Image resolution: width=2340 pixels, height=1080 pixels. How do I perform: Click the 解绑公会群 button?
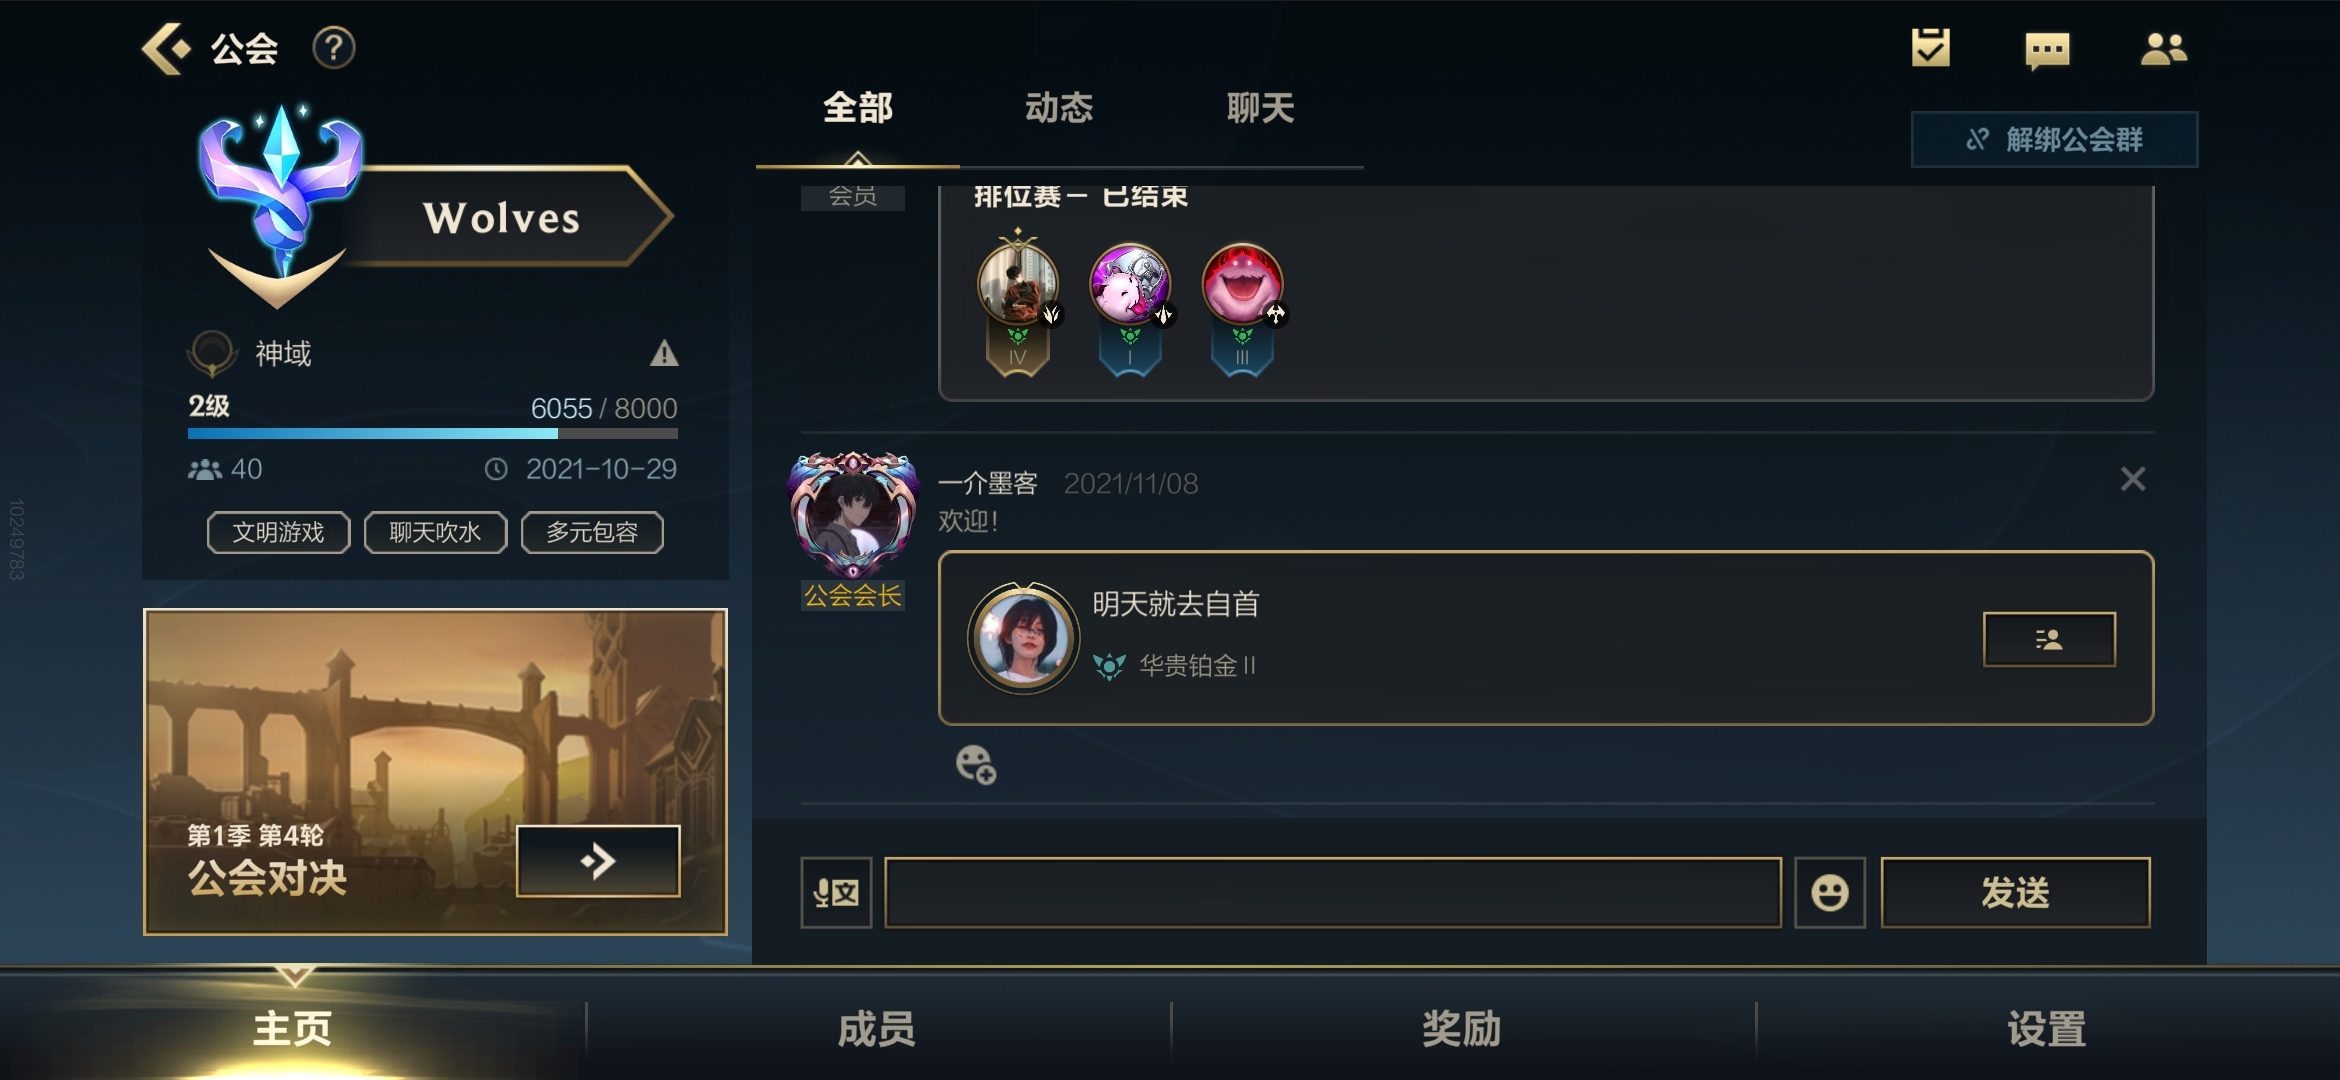(x=2054, y=139)
